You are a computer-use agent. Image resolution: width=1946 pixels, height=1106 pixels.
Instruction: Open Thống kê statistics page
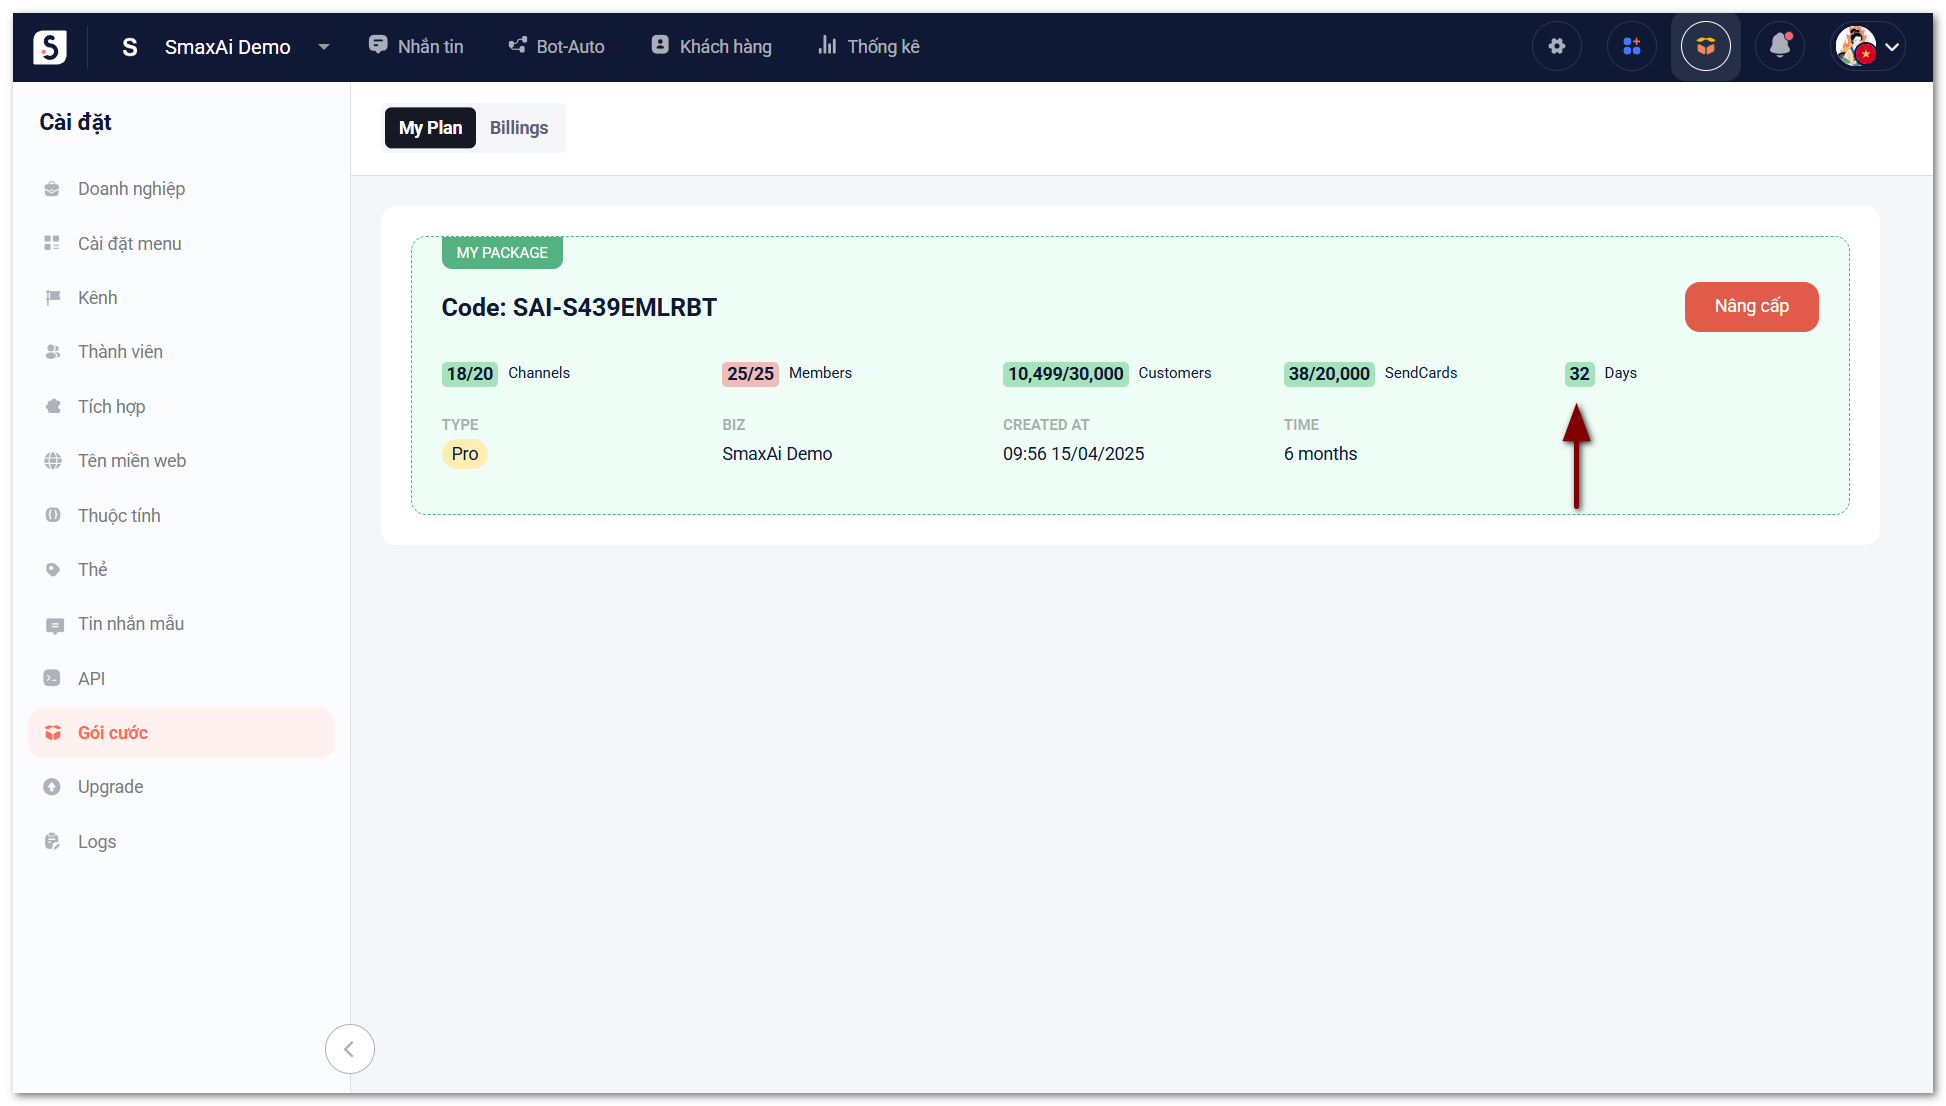(x=868, y=46)
